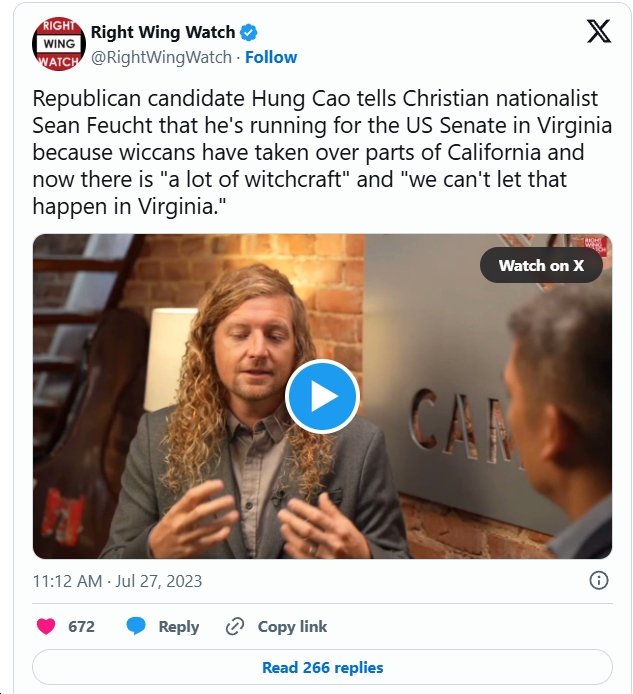Select the Copy link text
The image size is (633, 694).
pyautogui.click(x=292, y=627)
